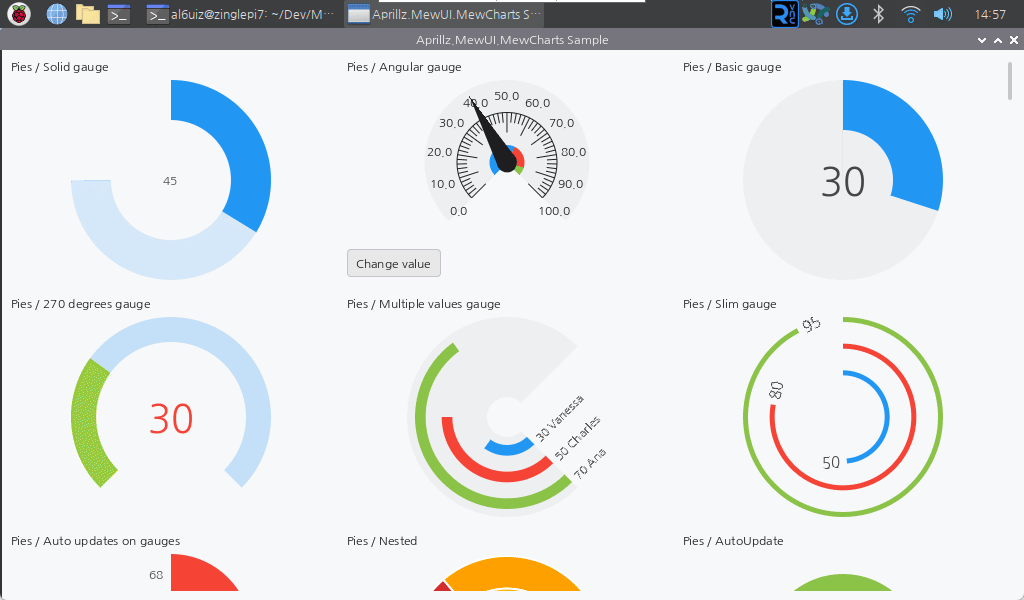Click the 80 label on Slim gauge
Screen dimensions: 1024x600
(776, 390)
